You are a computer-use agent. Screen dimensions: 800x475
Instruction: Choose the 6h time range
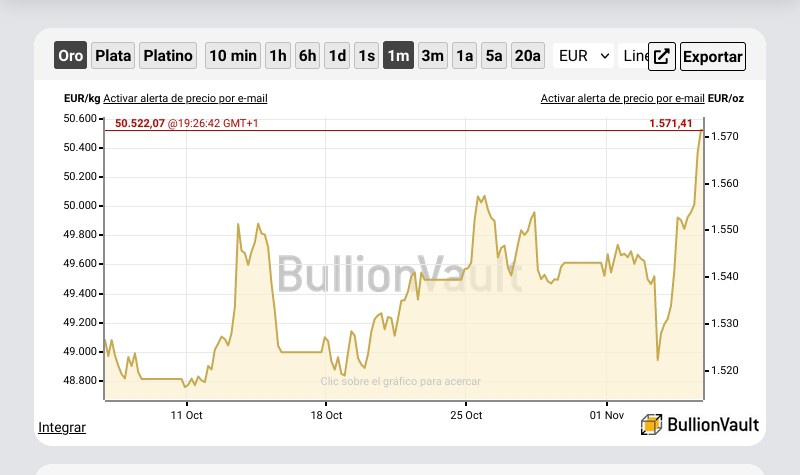(x=307, y=55)
